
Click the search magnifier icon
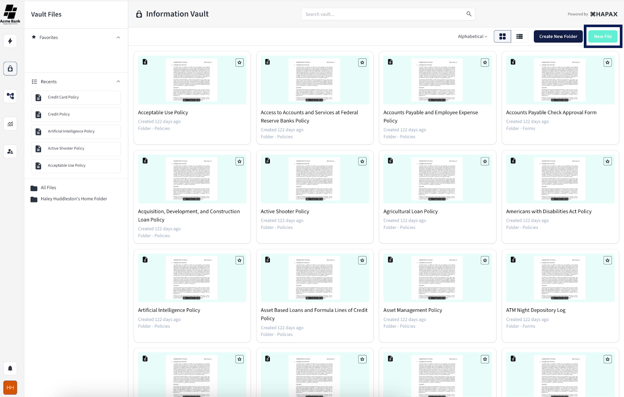pos(469,14)
